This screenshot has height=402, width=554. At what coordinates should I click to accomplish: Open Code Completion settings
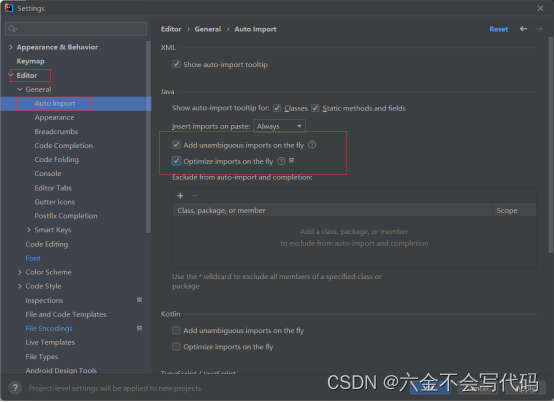64,146
